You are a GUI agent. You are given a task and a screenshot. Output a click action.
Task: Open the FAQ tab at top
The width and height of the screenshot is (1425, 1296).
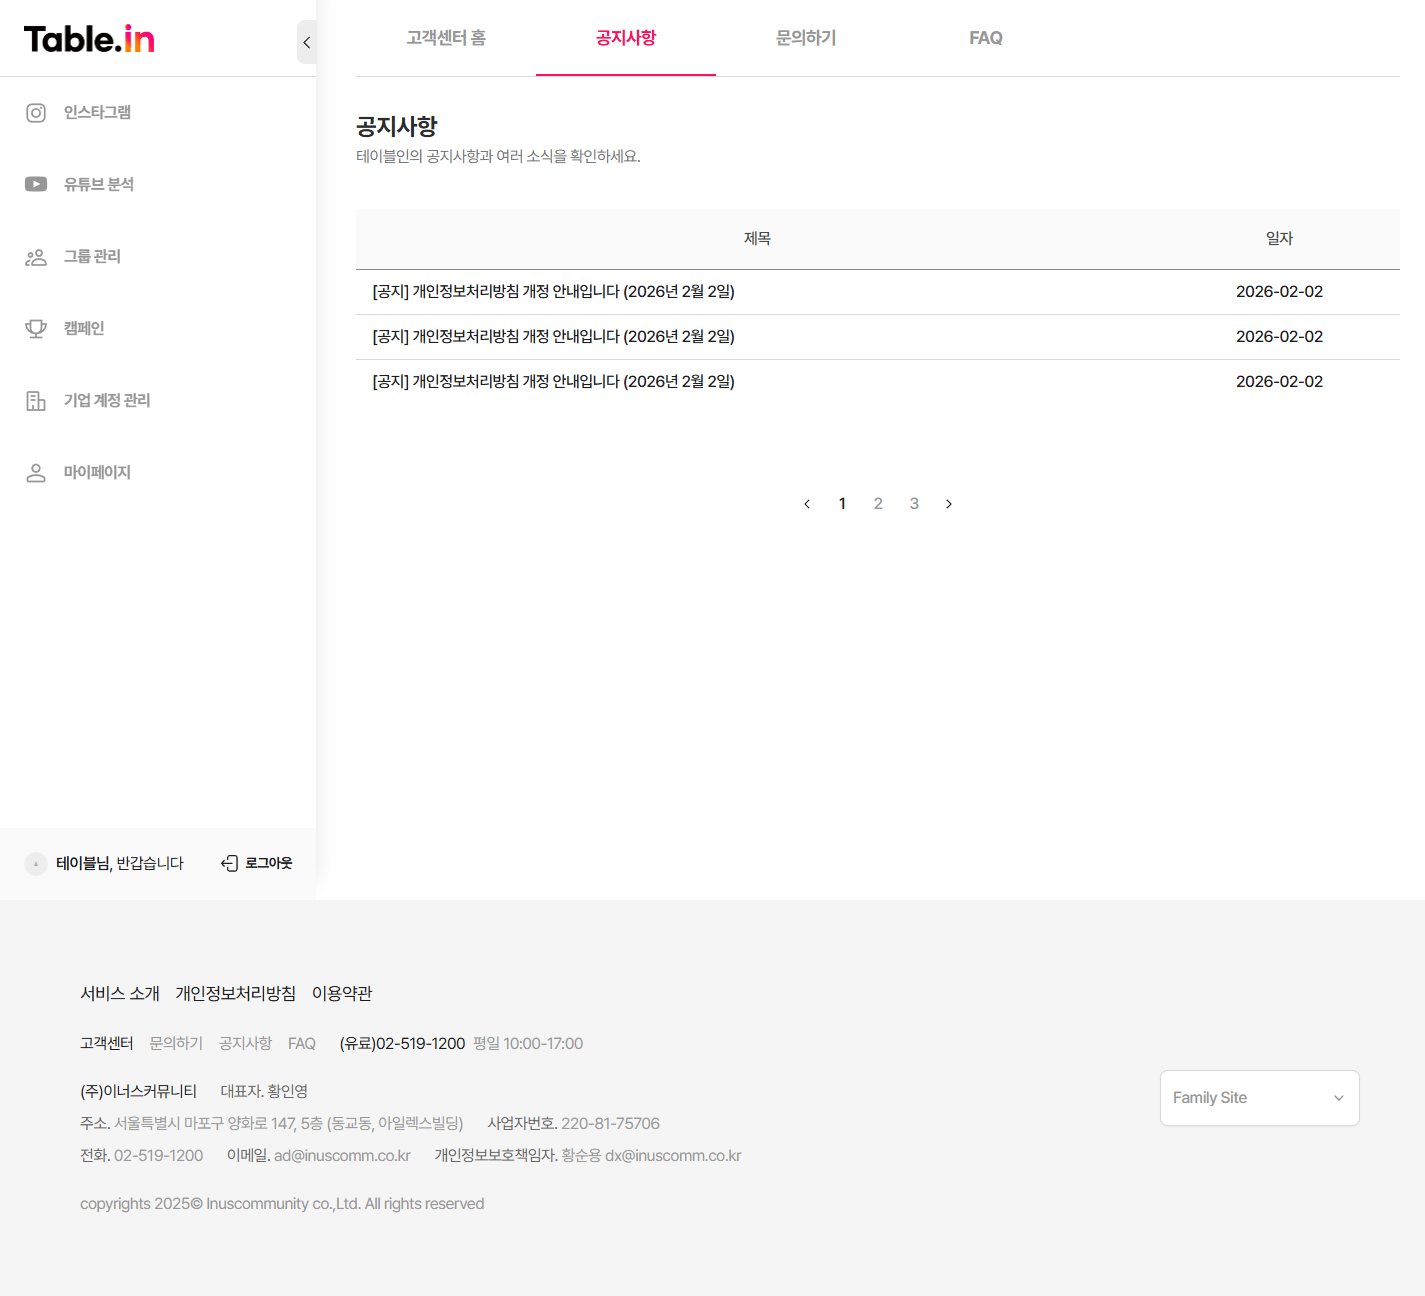tap(985, 38)
